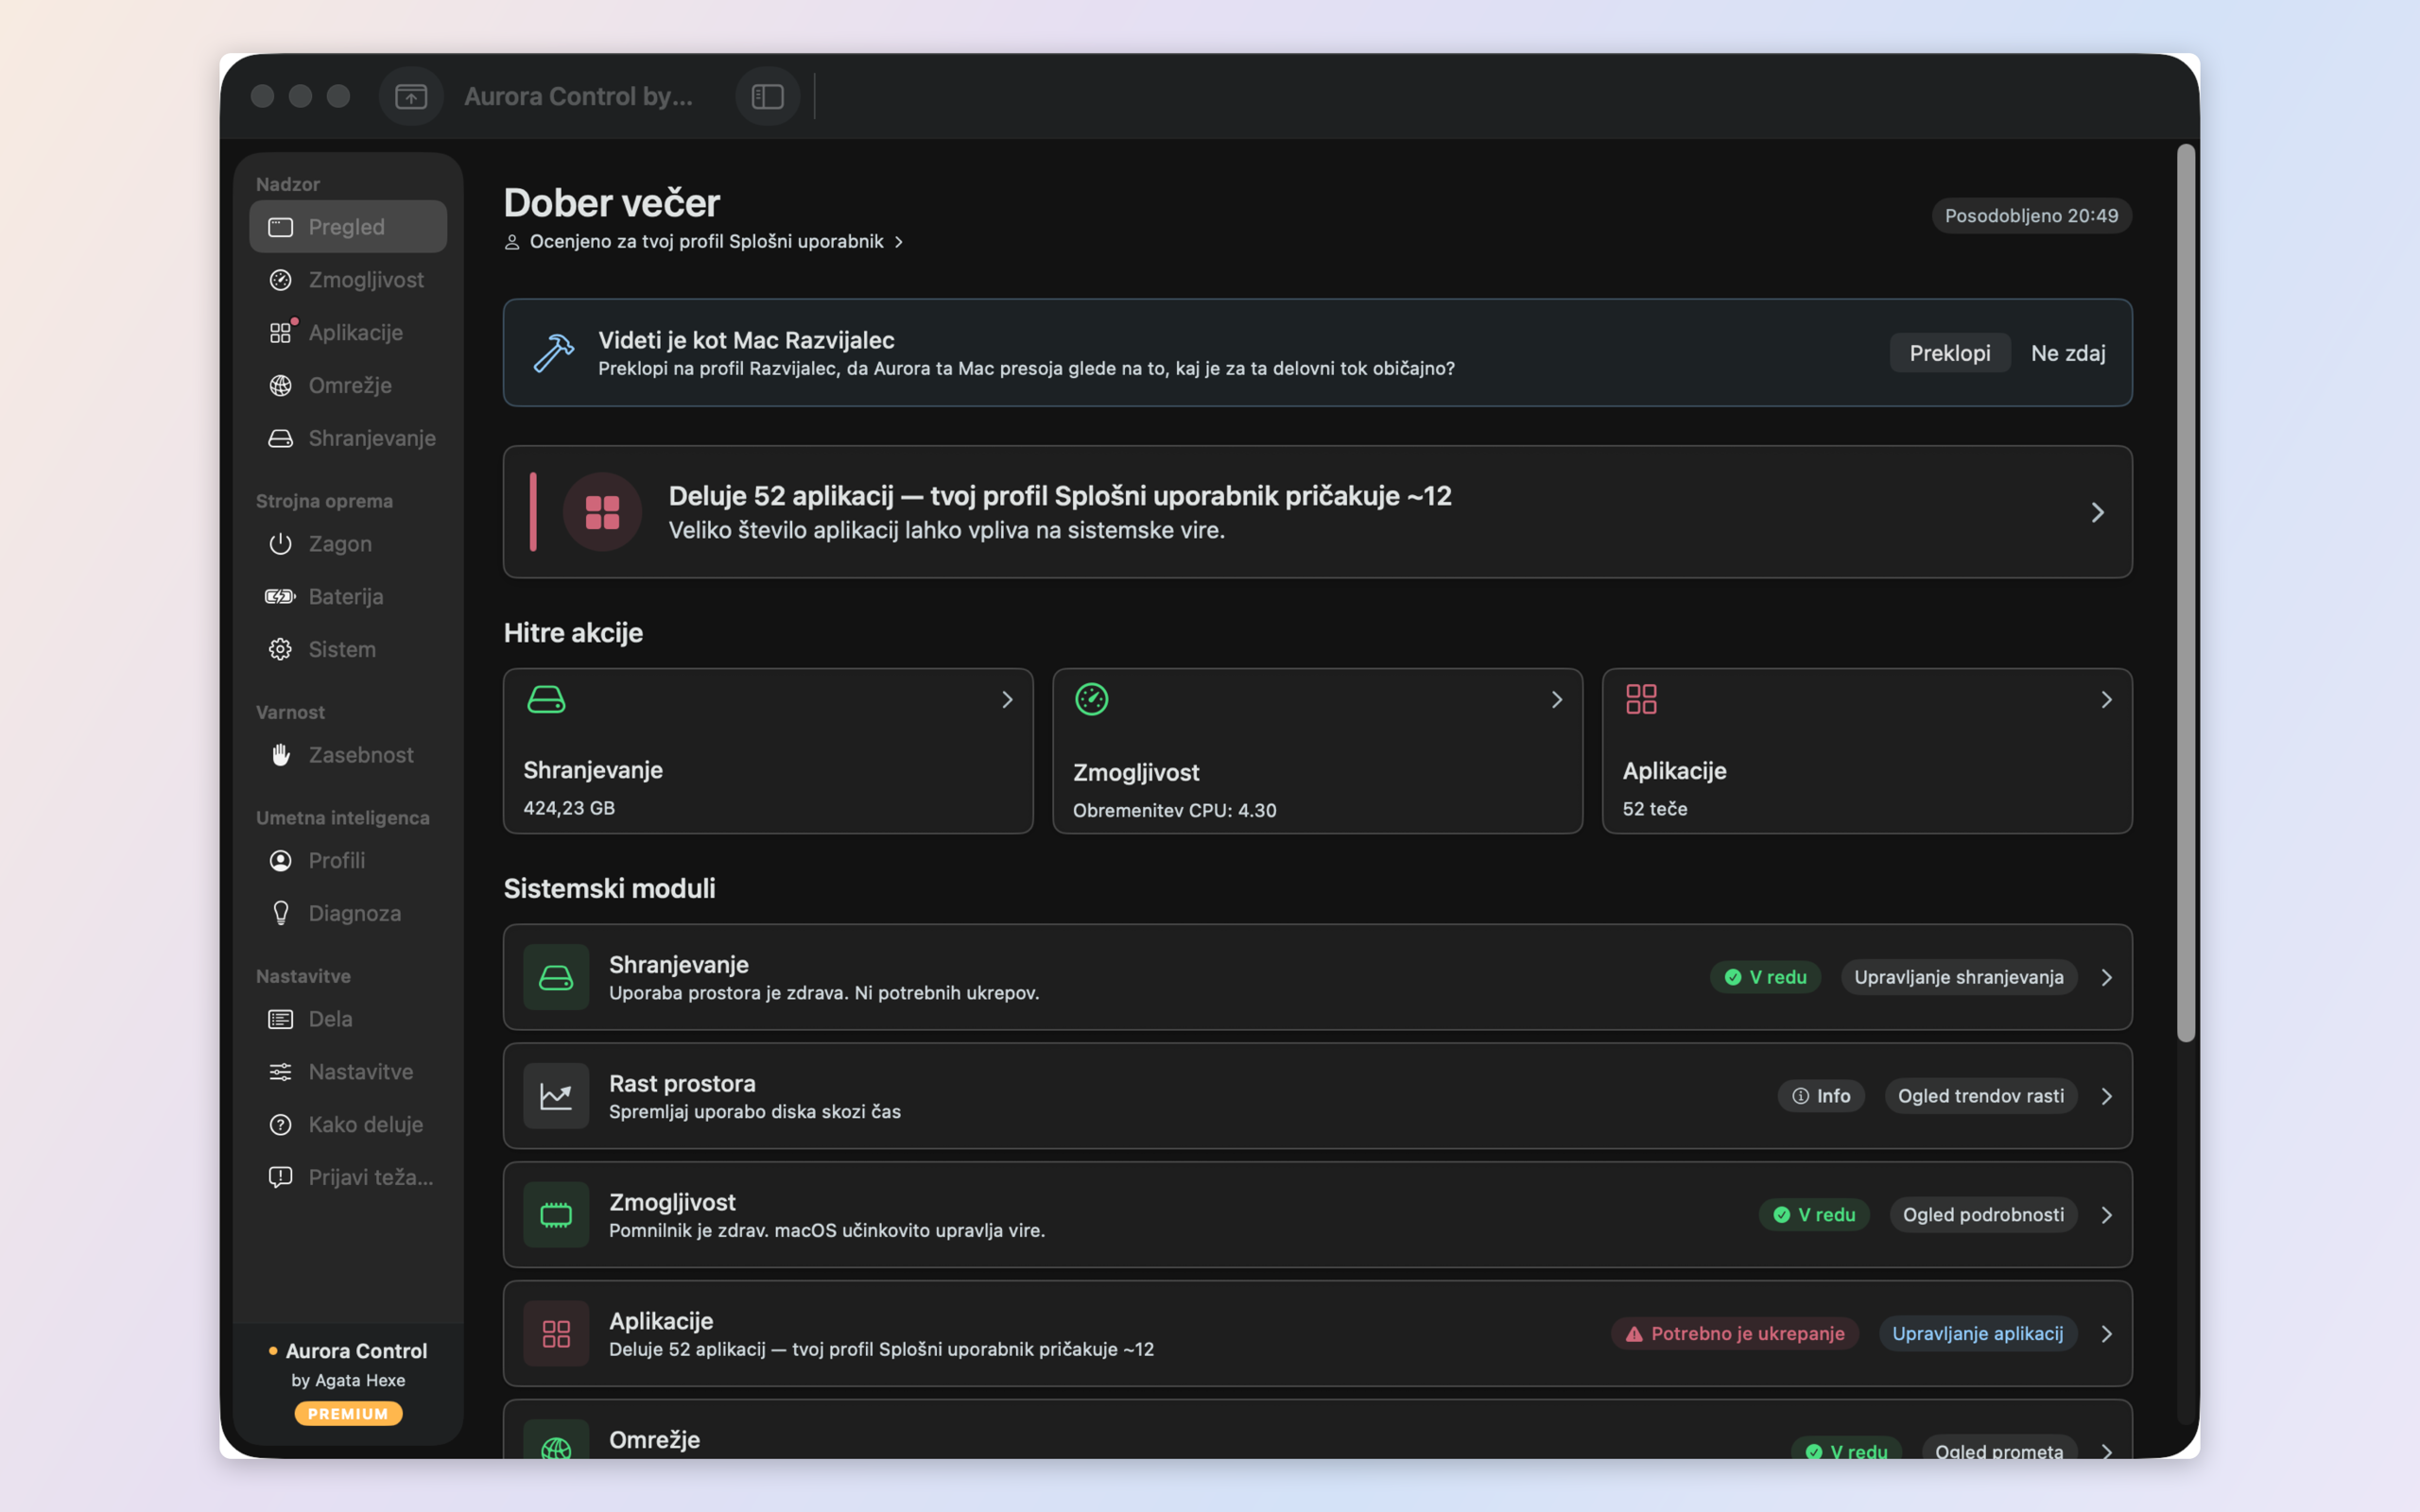2420x1512 pixels.
Task: Select Baterija battery icon in sidebar
Action: point(280,596)
